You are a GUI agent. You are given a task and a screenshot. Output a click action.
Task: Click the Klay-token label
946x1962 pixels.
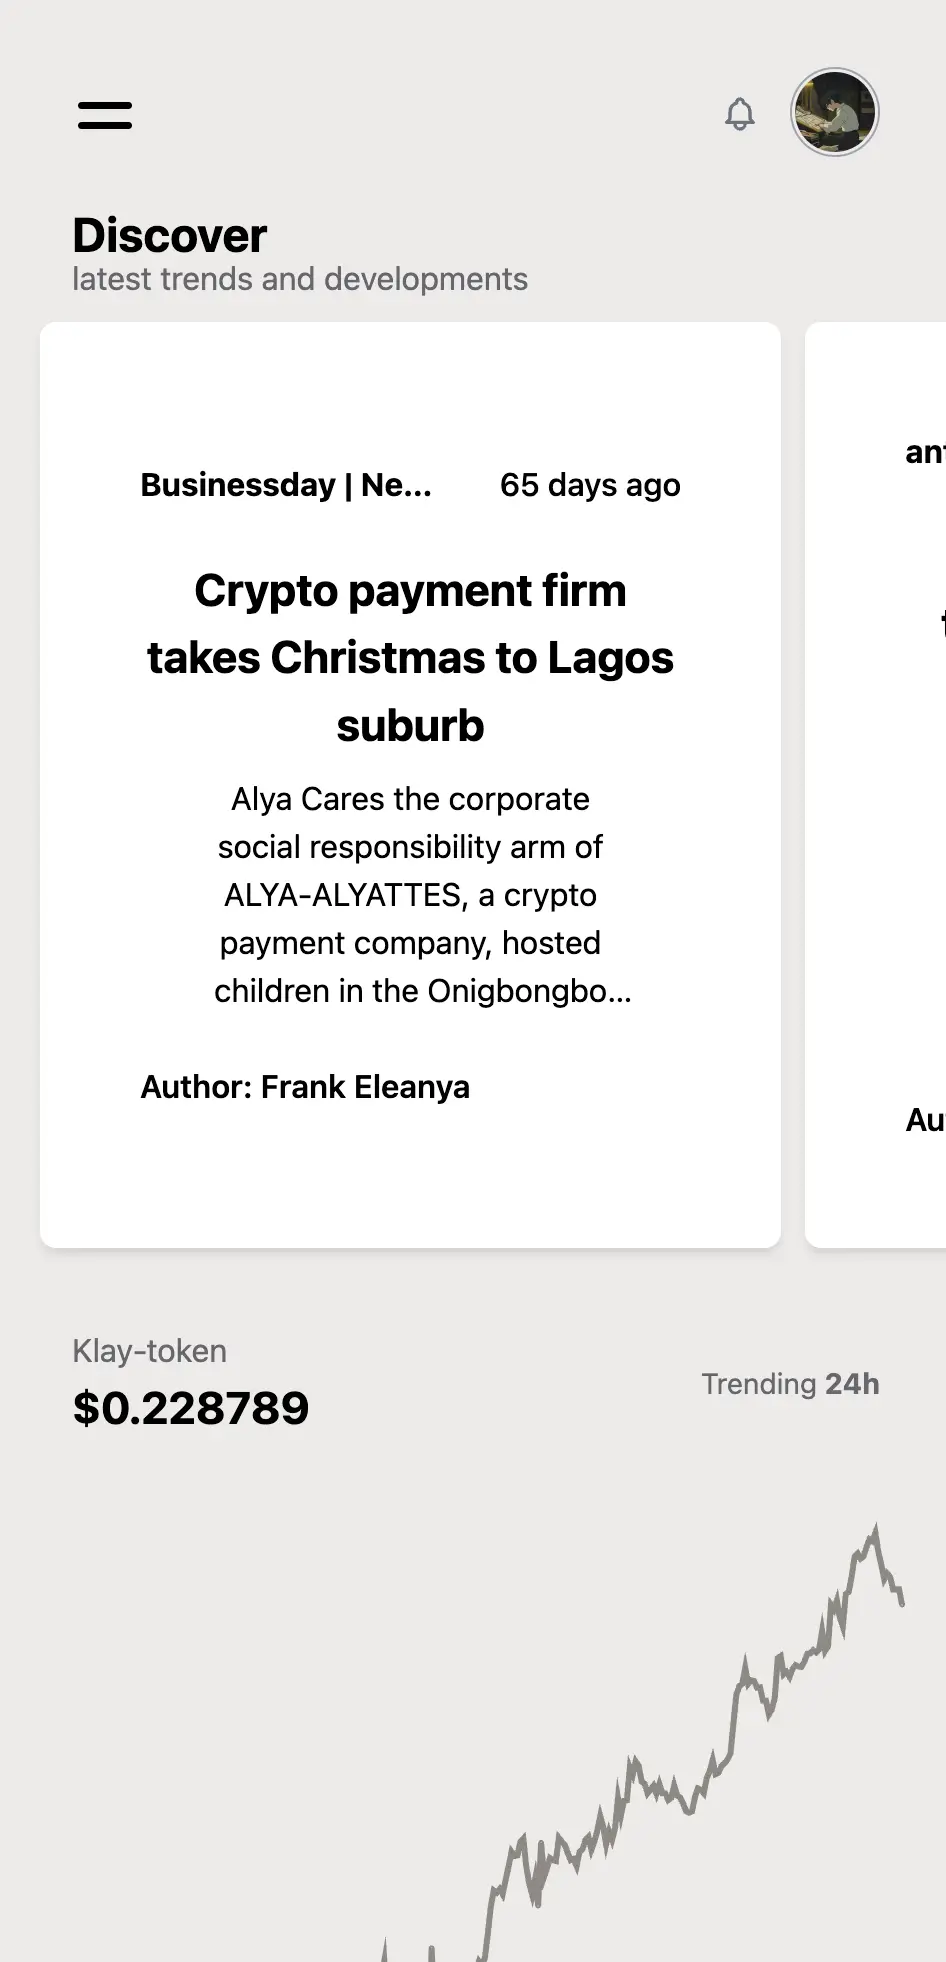(x=150, y=1351)
